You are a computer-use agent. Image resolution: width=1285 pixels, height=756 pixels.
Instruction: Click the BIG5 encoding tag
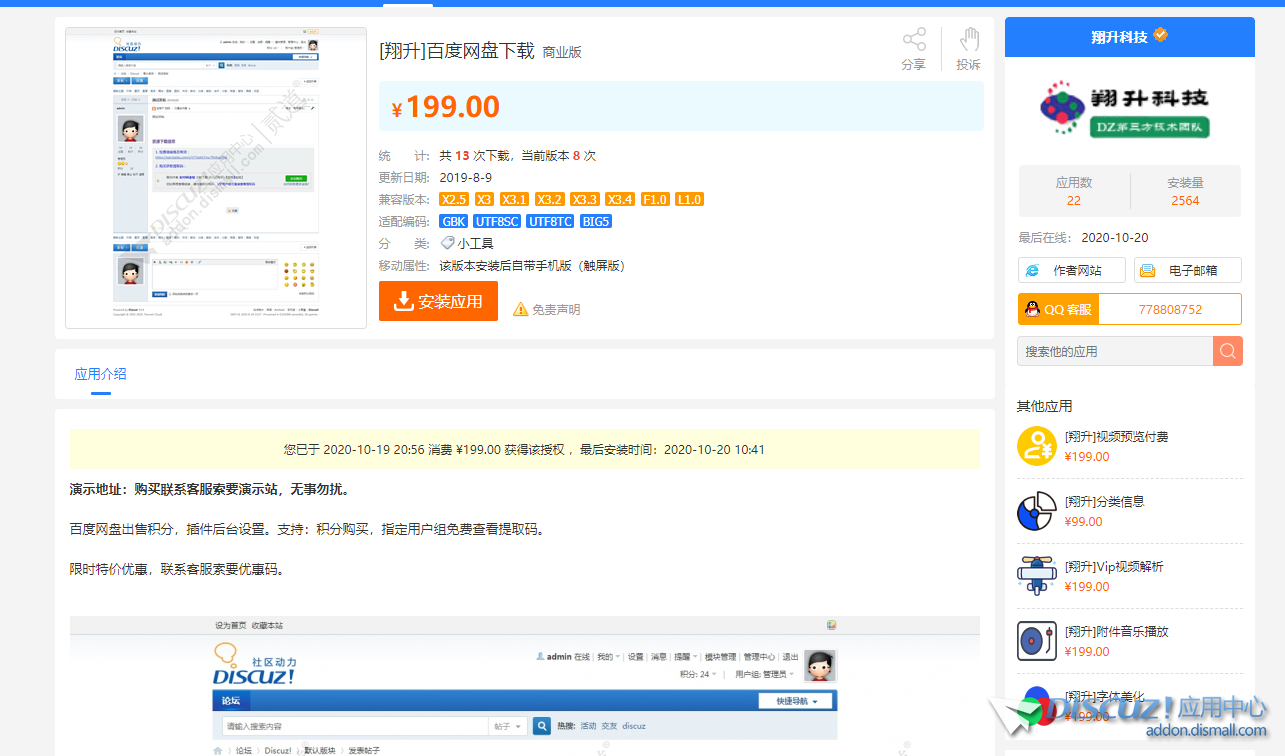tap(596, 221)
